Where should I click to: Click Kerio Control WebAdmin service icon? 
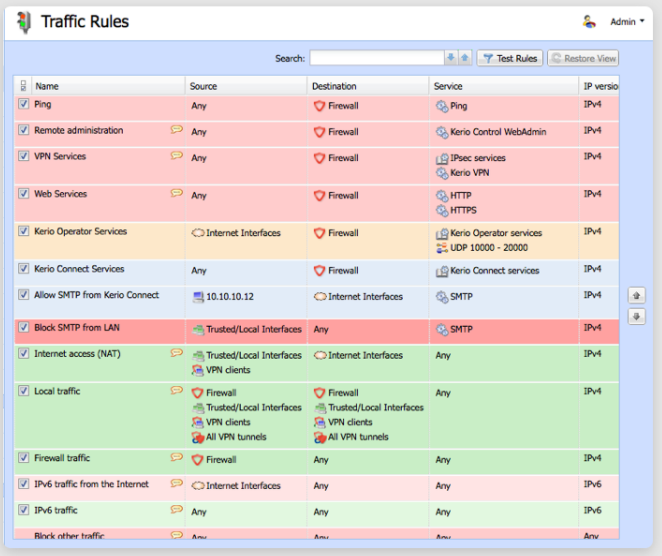[442, 132]
